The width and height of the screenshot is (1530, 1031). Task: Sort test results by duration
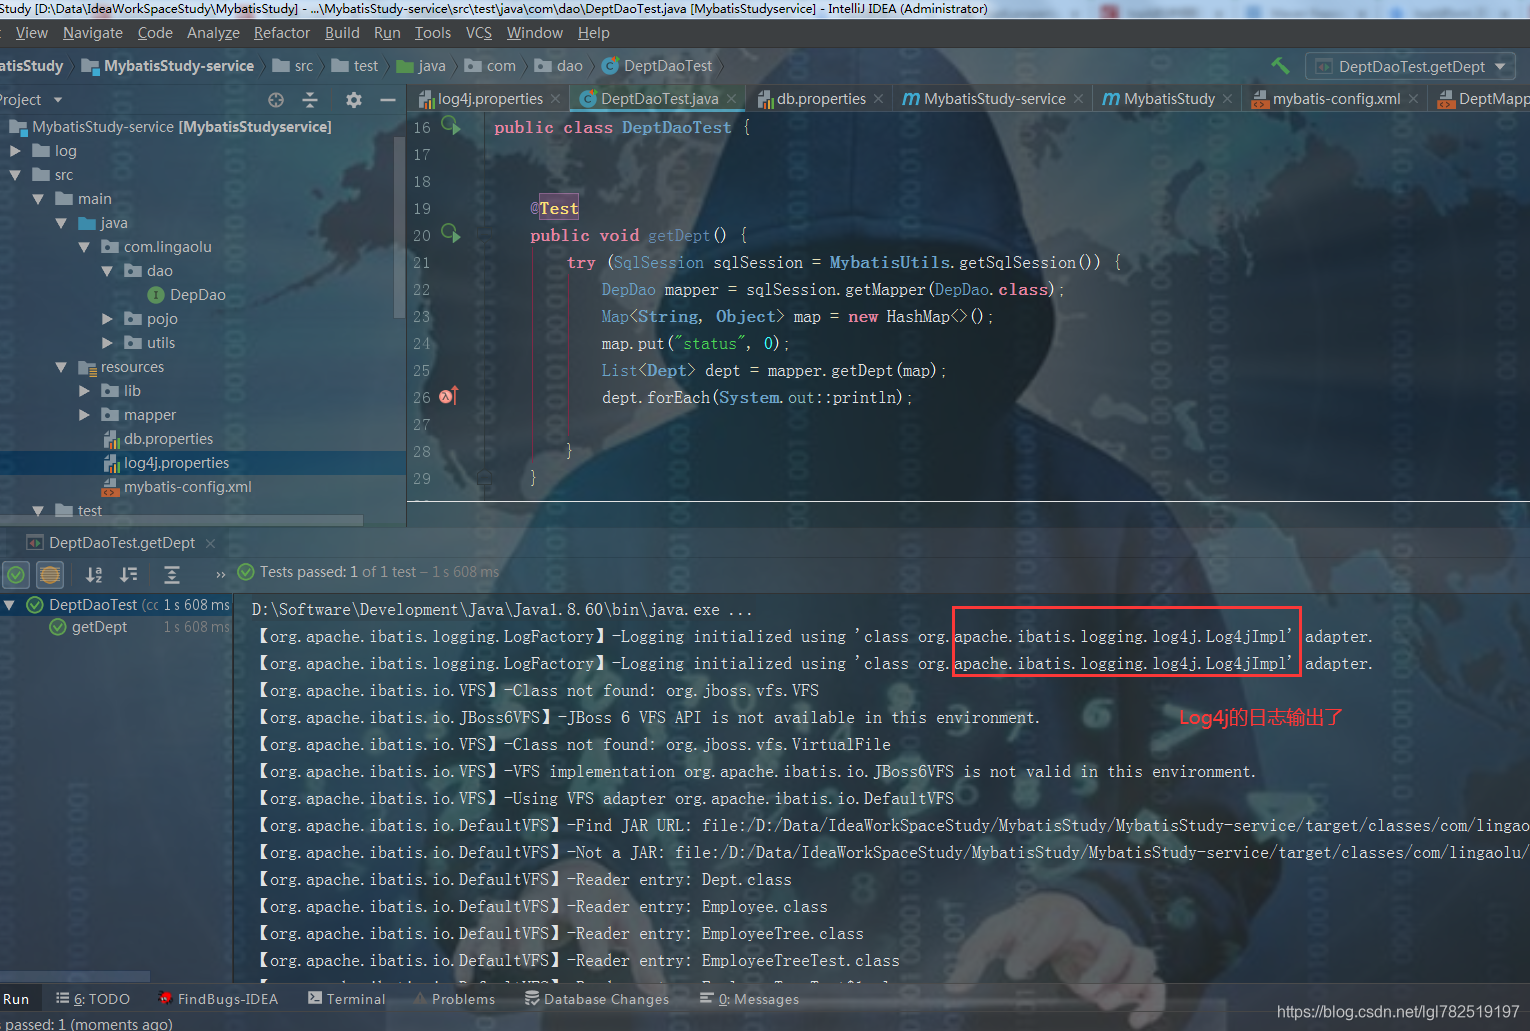pyautogui.click(x=128, y=574)
